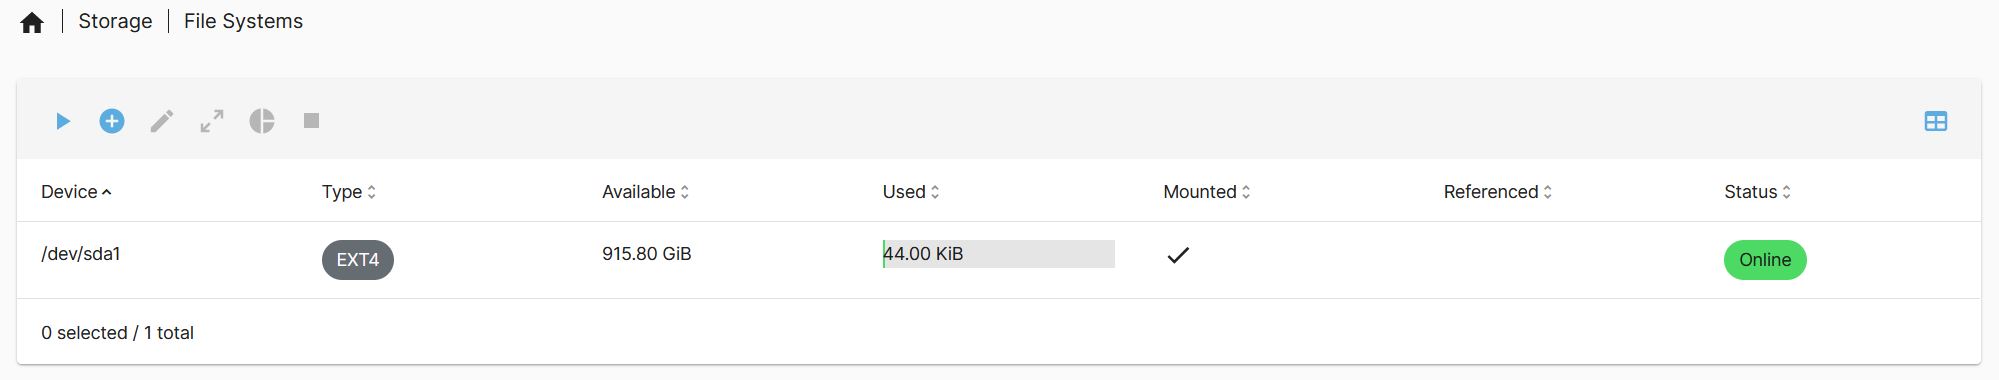
Task: Open the Storage breadcrumb link
Action: tap(115, 21)
